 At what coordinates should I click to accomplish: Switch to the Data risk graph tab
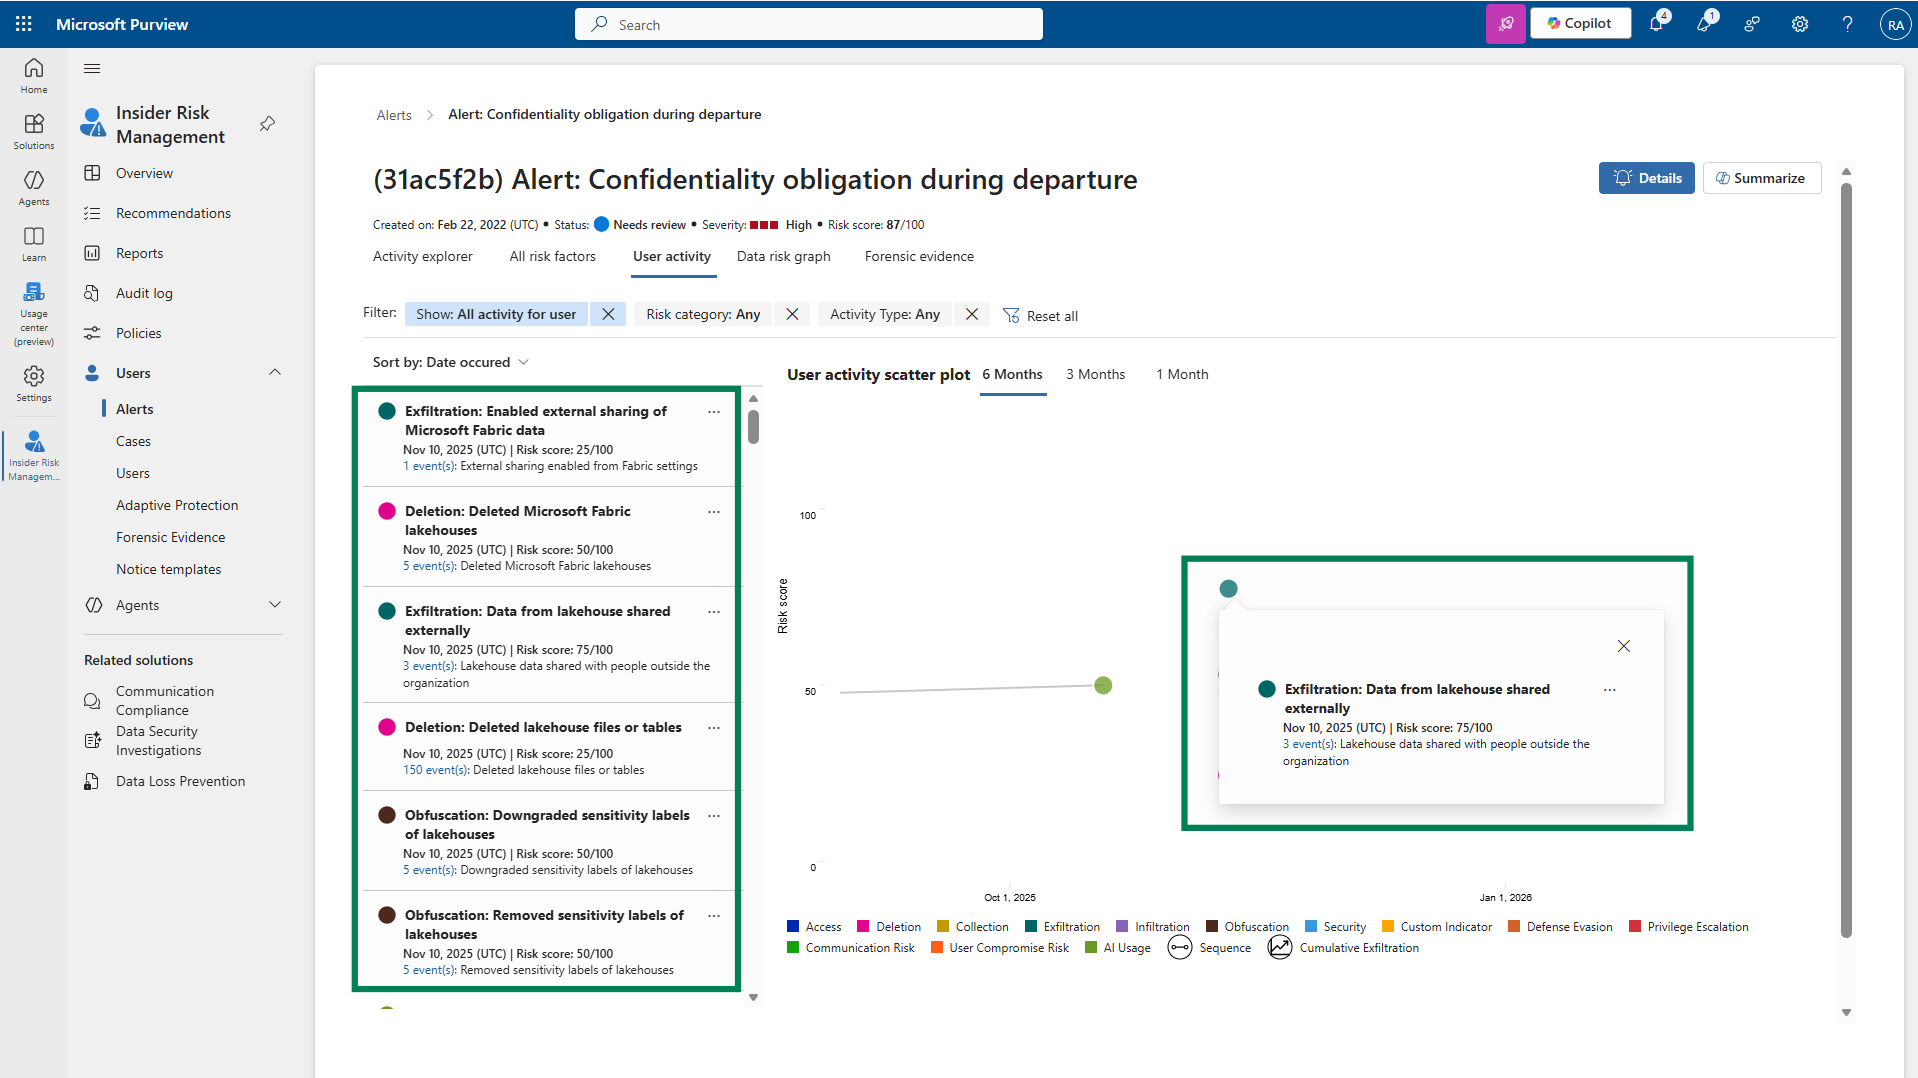point(783,256)
